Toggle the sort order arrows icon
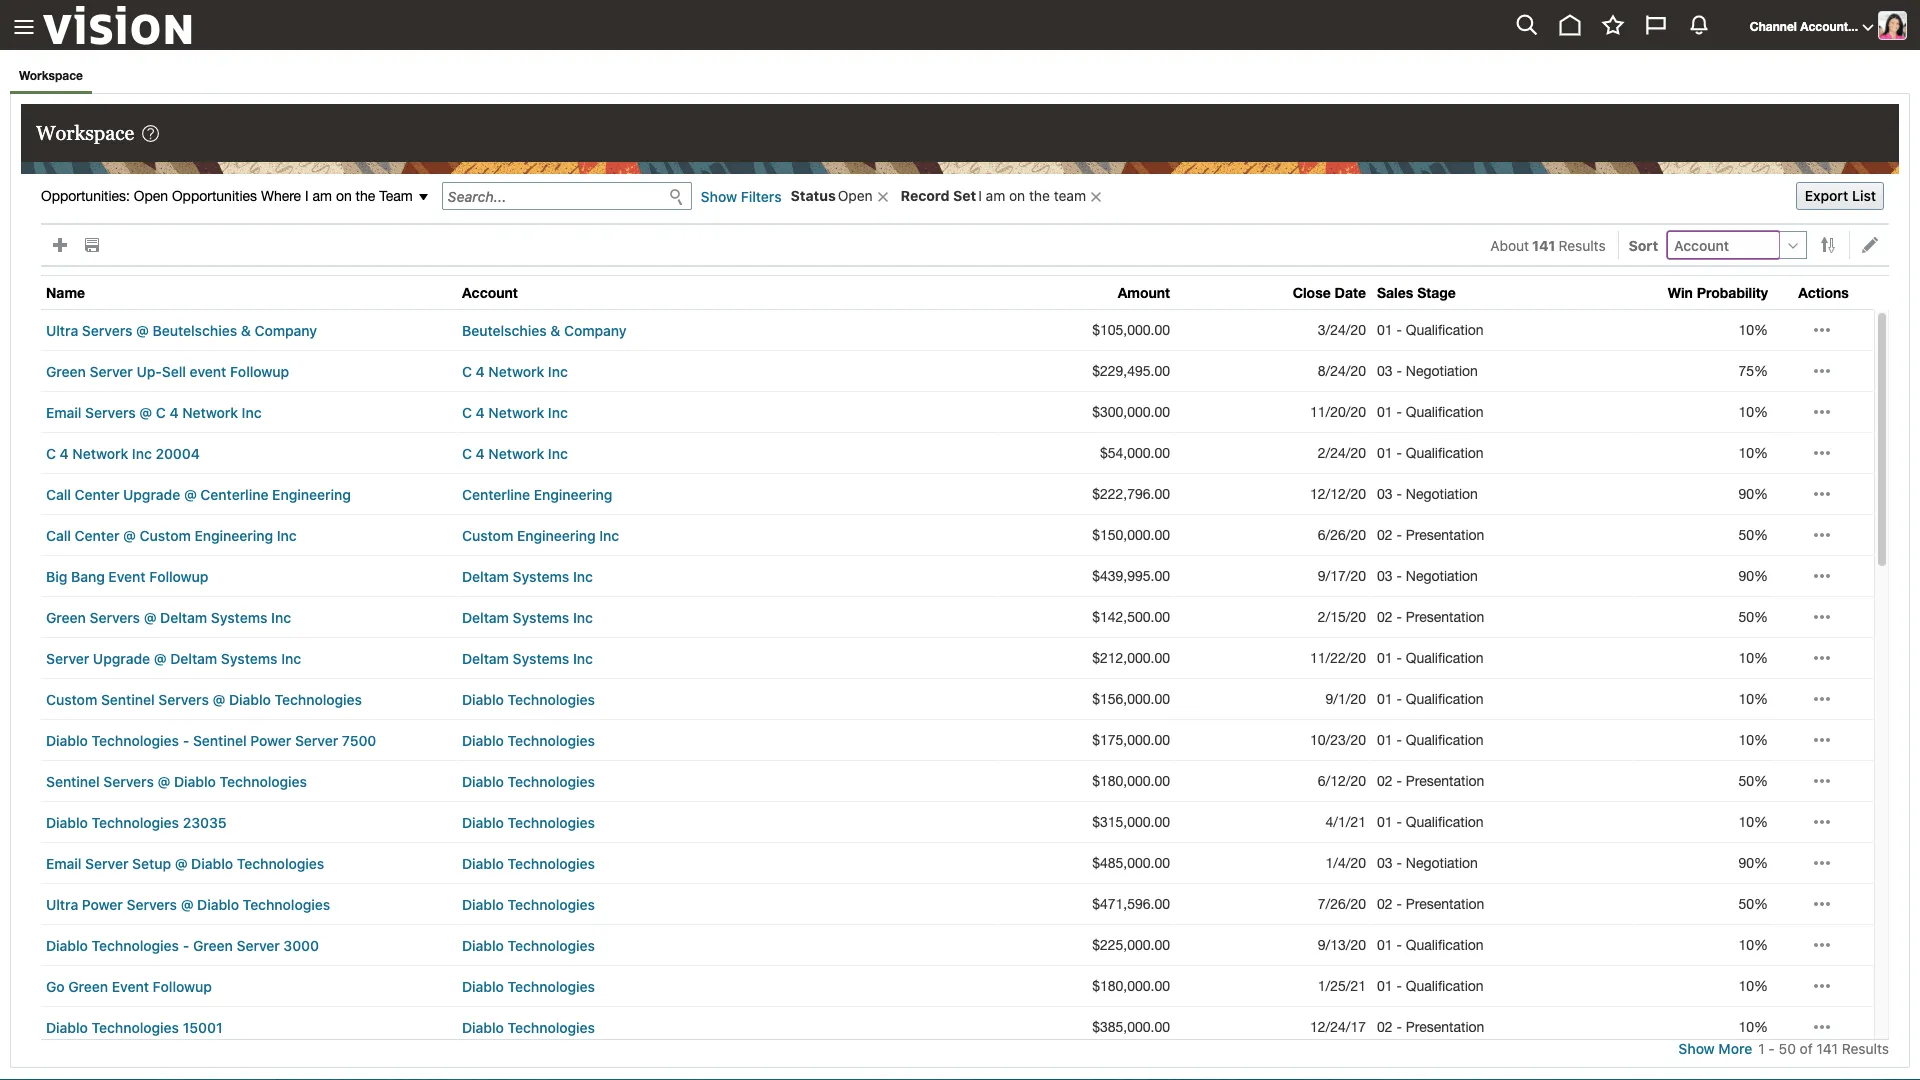Image resolution: width=1920 pixels, height=1080 pixels. 1828,245
